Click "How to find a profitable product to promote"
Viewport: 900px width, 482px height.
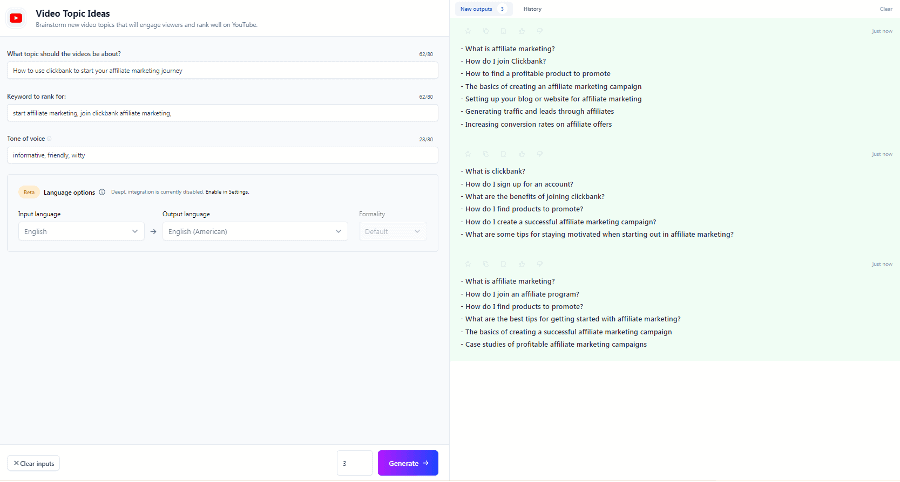538,73
